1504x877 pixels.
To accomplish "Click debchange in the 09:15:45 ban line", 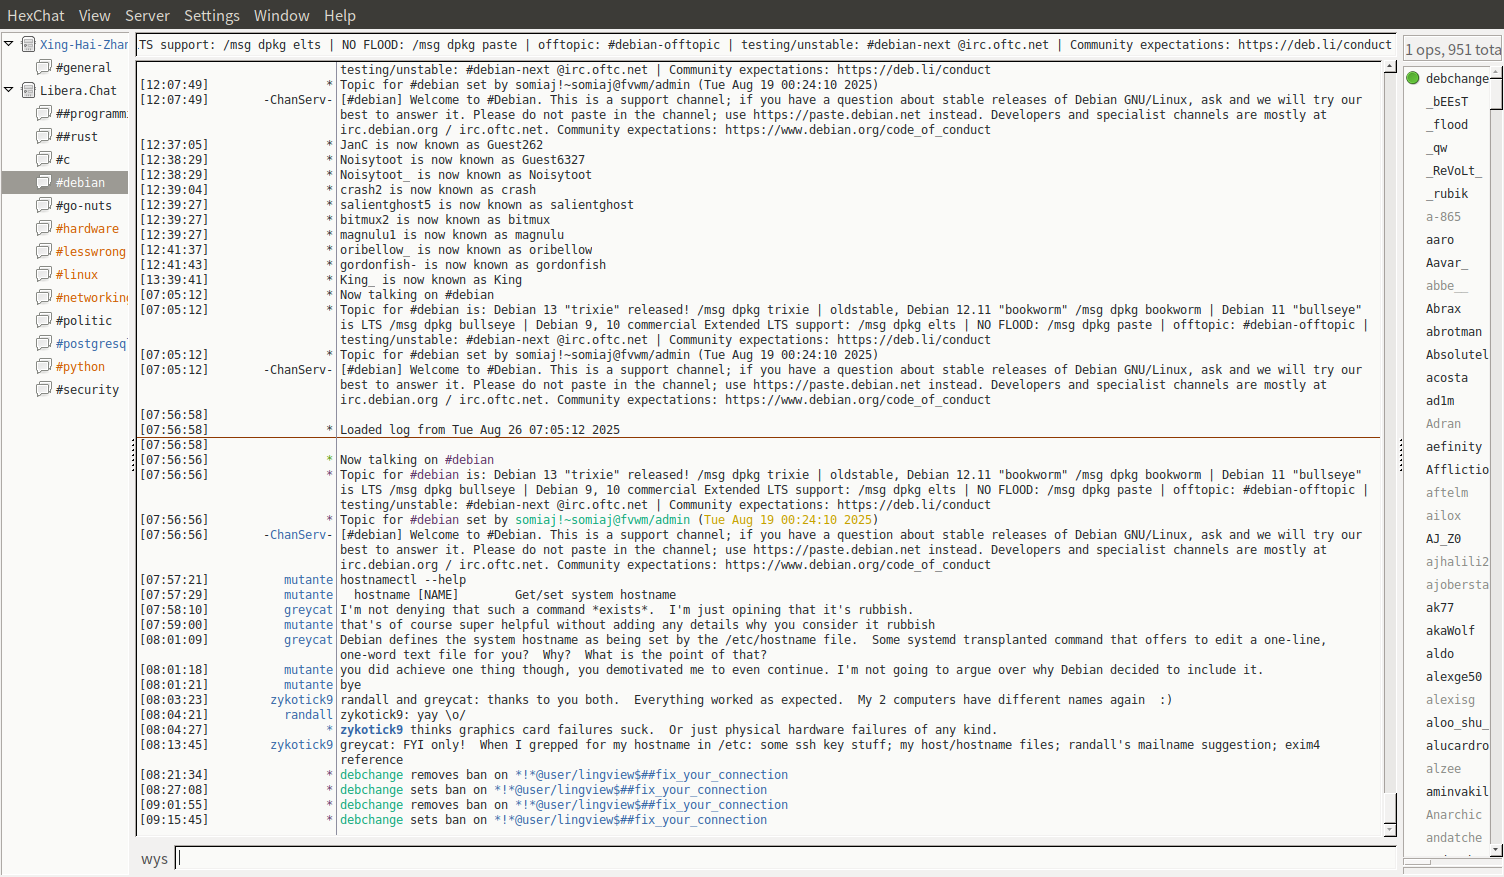I will click(x=371, y=819).
